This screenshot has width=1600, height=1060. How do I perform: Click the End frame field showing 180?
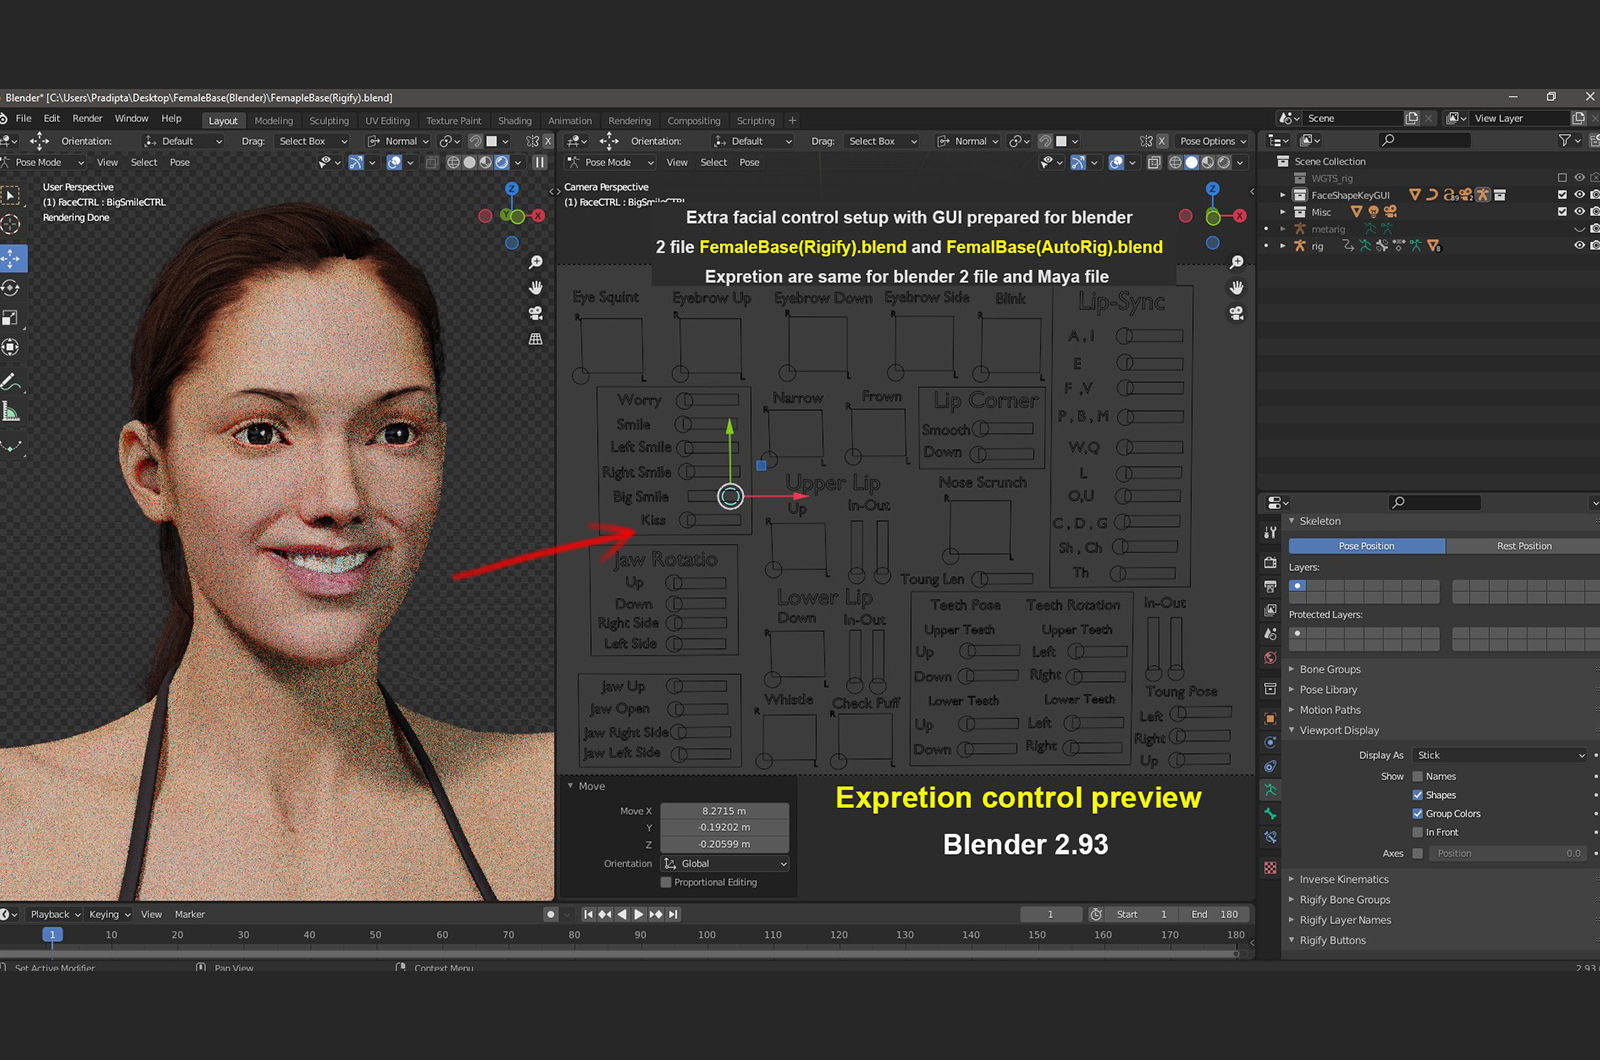tap(1215, 914)
